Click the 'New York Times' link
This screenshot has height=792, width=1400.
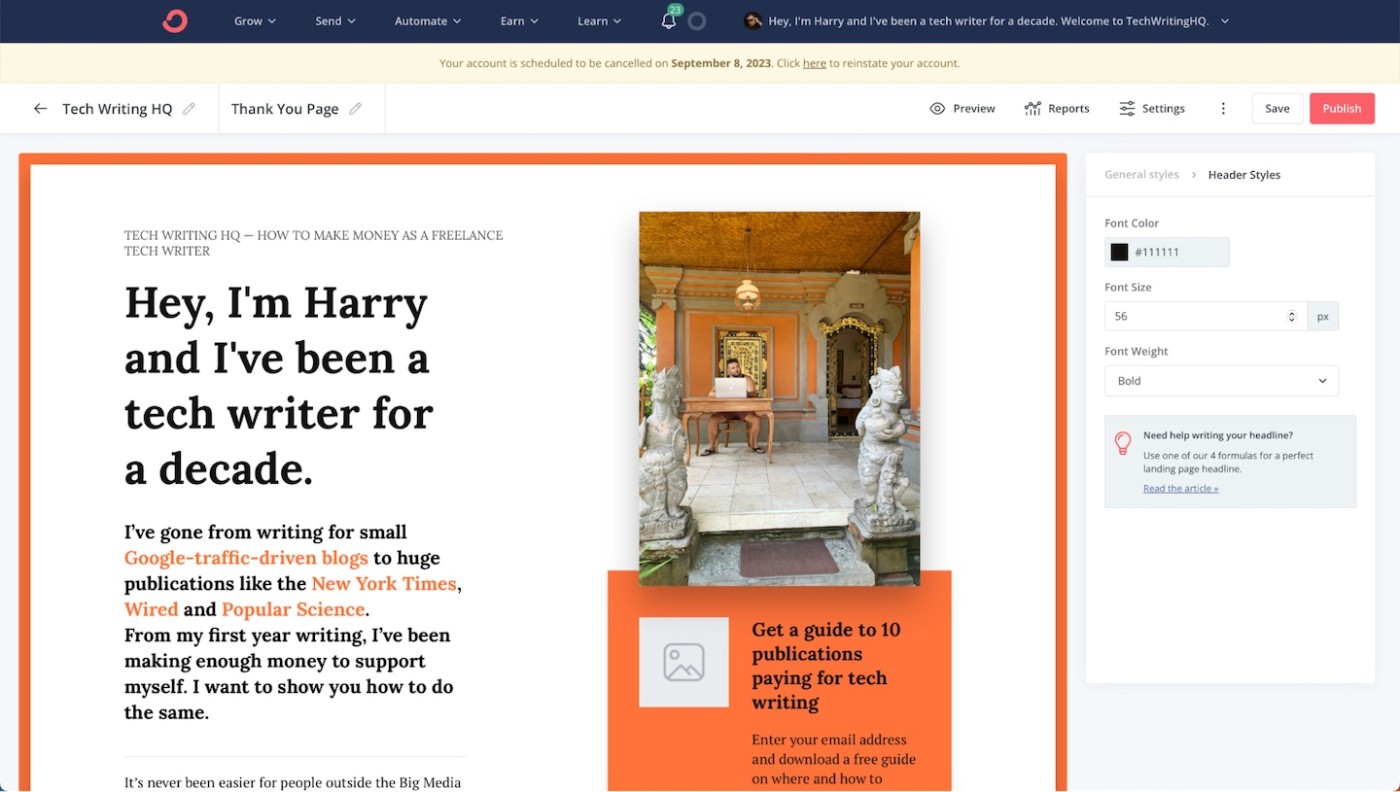[x=384, y=584]
